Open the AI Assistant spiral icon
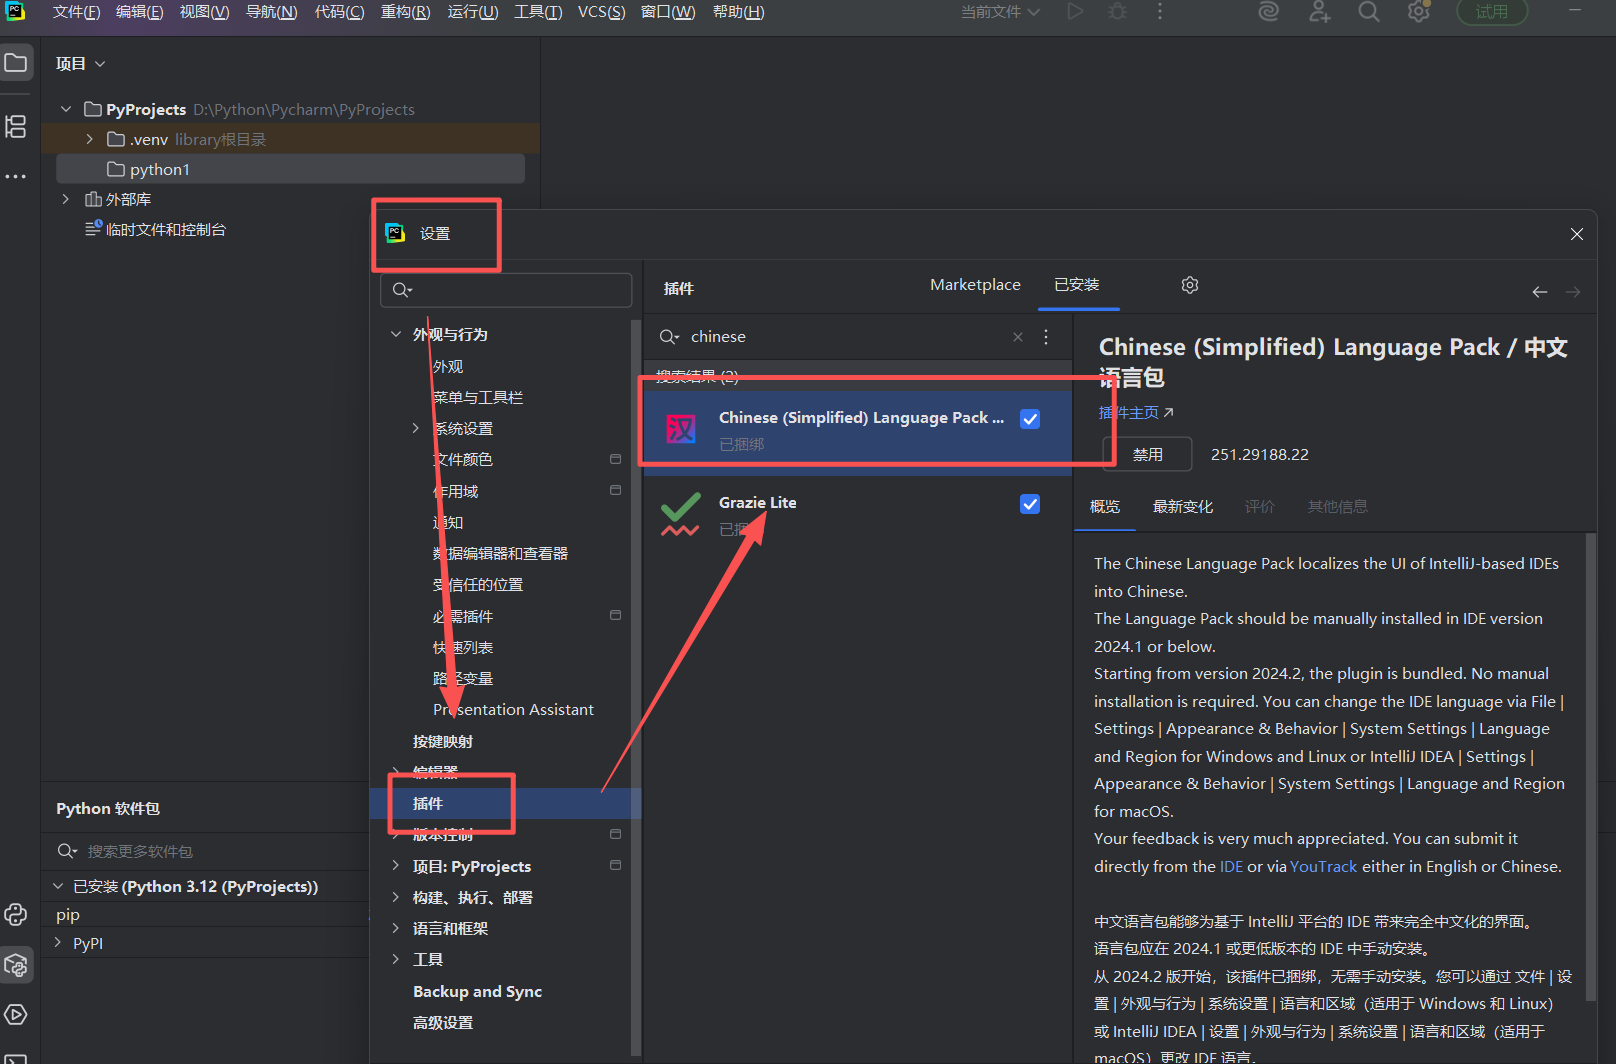 1269,12
